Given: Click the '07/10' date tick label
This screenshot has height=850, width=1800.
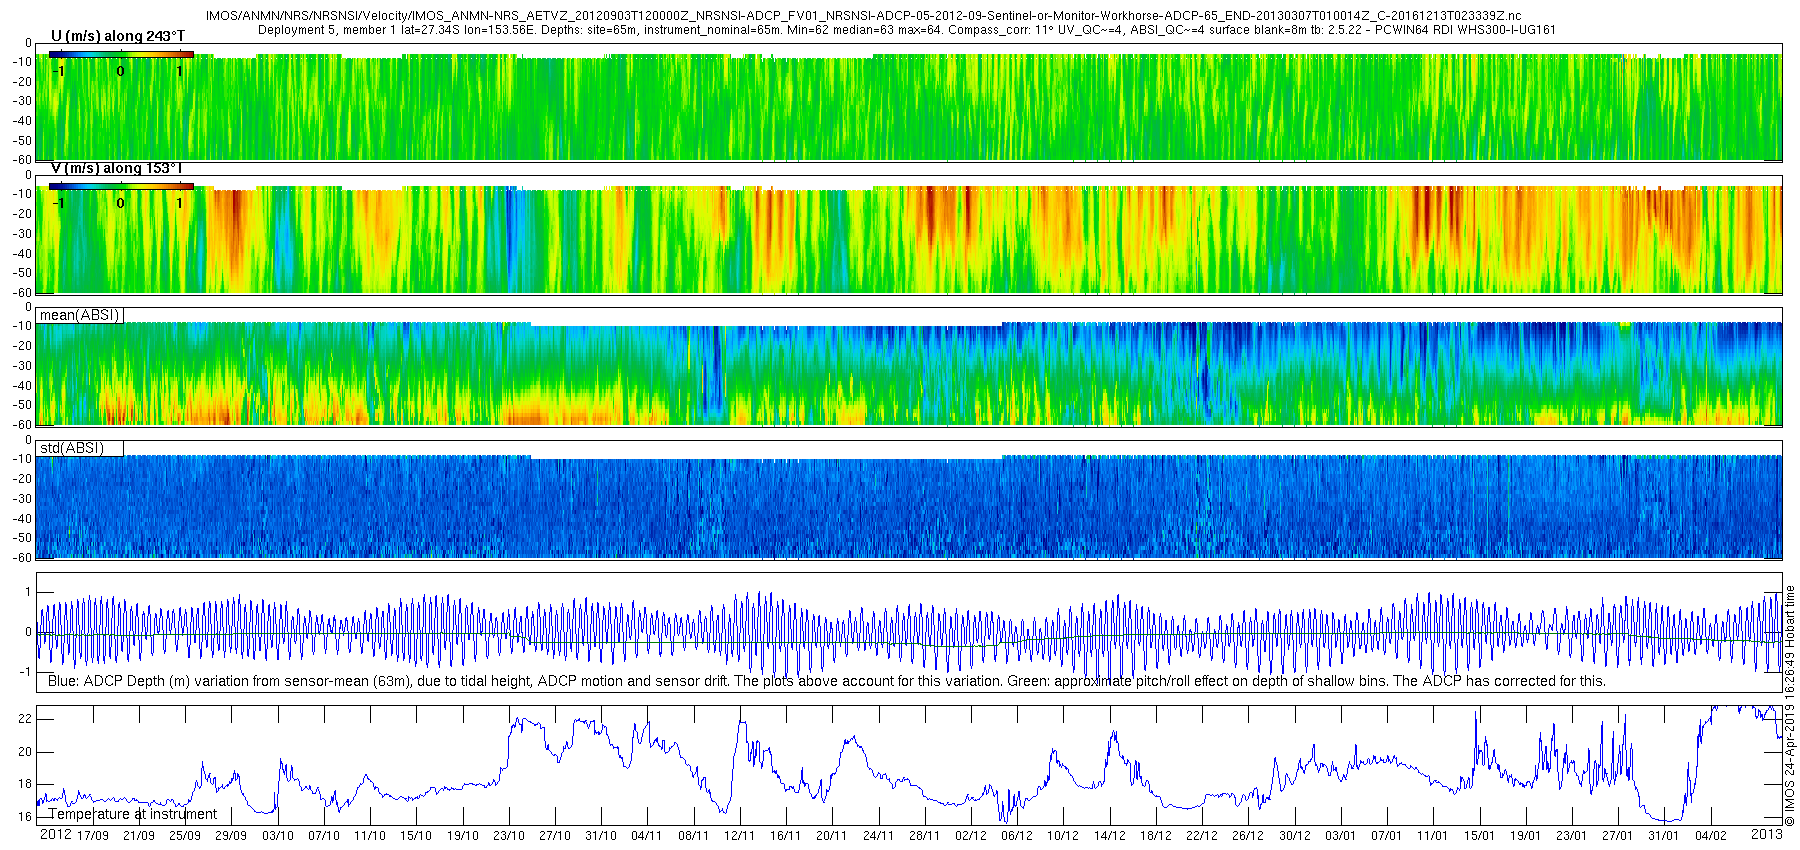Looking at the screenshot, I should [324, 836].
